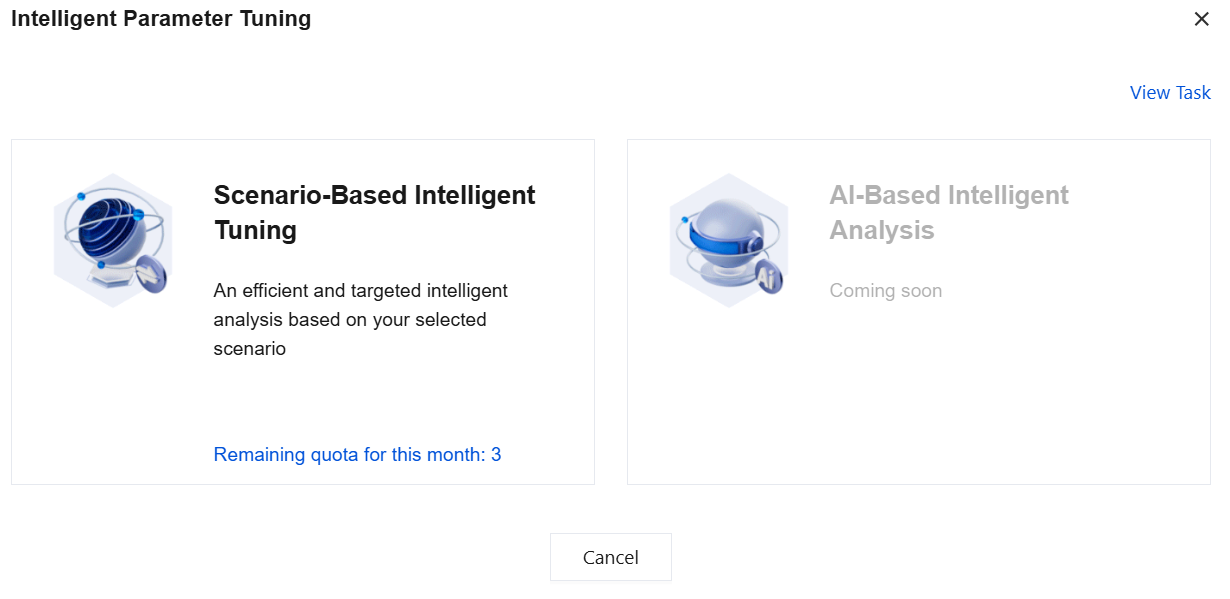1230x599 pixels.
Task: Click the word Analysis in the AI heading
Action: click(x=881, y=230)
